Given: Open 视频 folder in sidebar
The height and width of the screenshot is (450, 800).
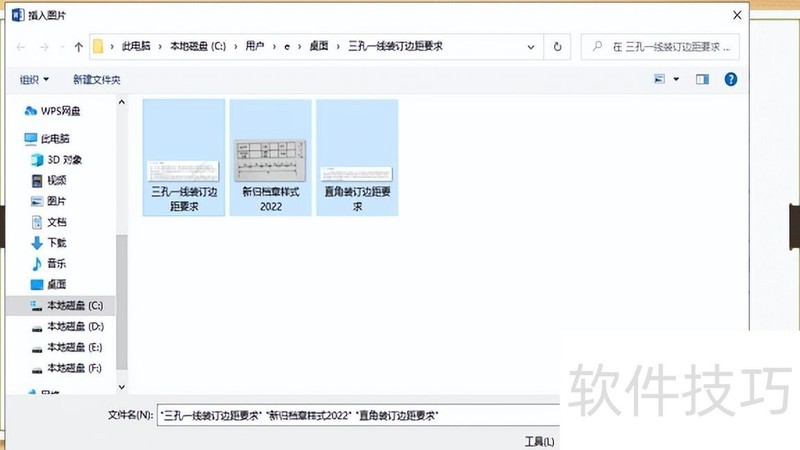Looking at the screenshot, I should click(49, 180).
